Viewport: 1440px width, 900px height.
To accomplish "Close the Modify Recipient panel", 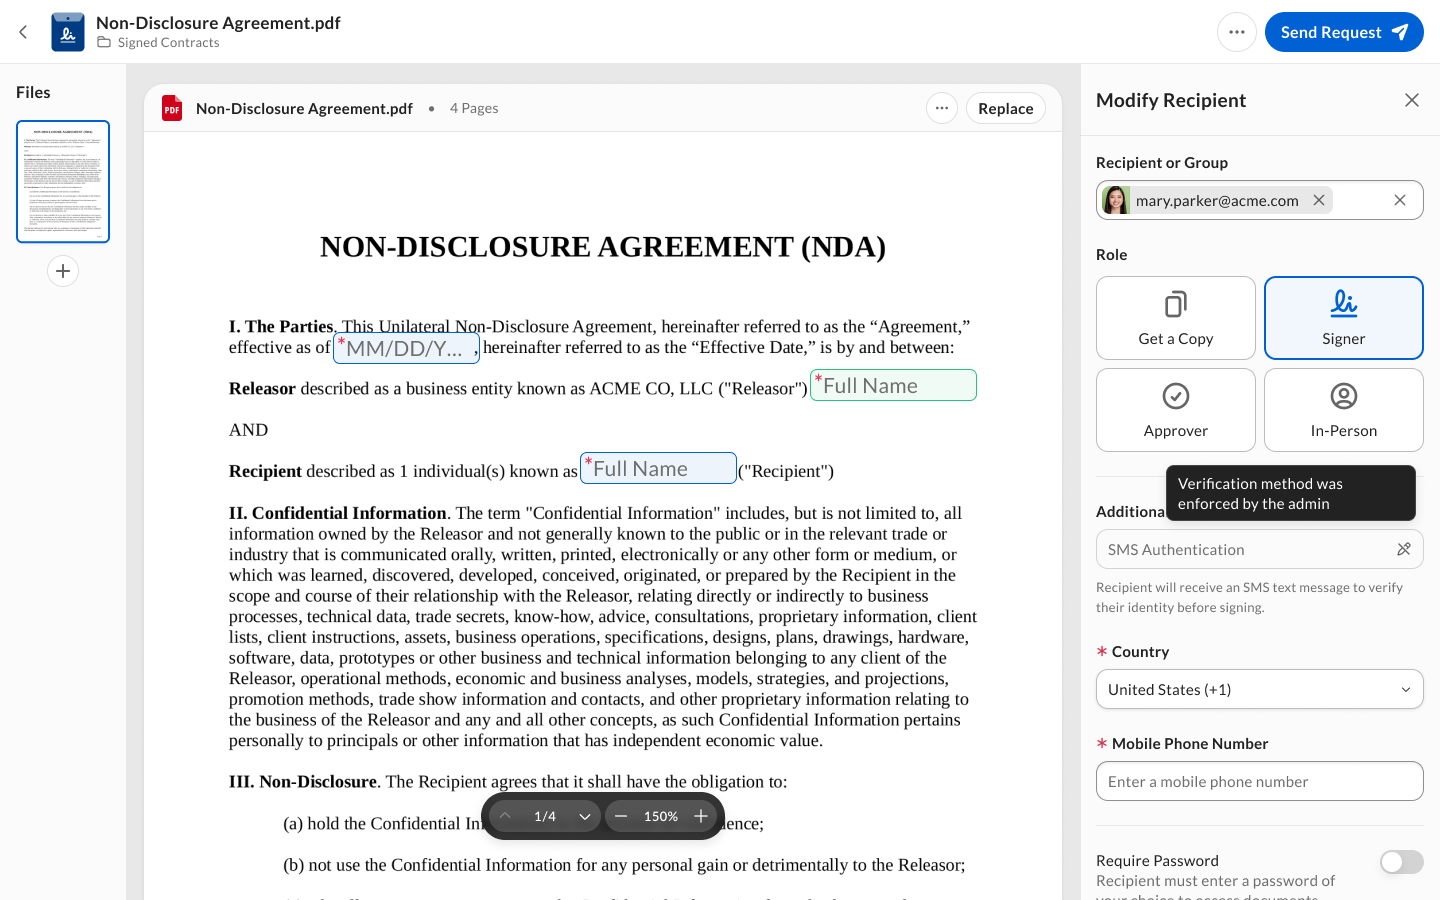I will click(1411, 100).
